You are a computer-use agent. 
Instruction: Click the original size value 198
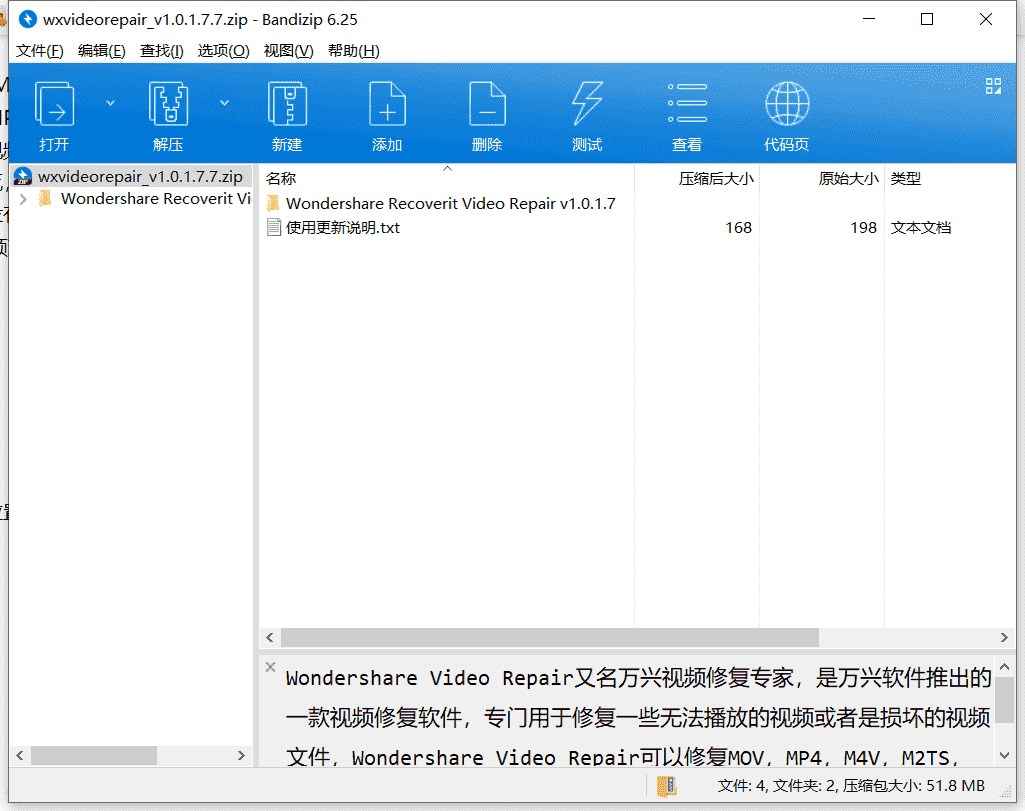click(x=863, y=227)
